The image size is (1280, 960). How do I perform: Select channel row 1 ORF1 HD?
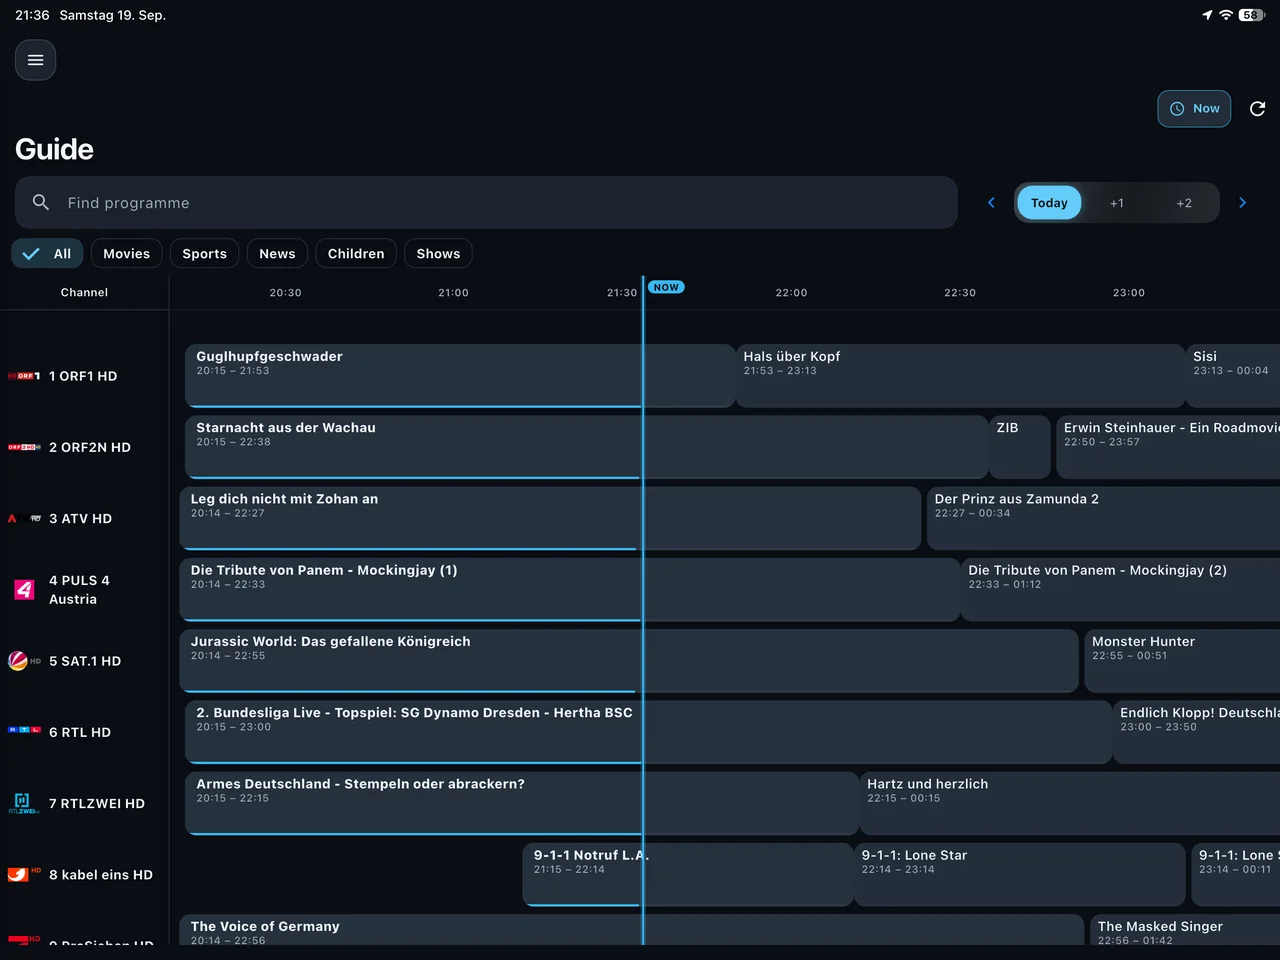(84, 376)
